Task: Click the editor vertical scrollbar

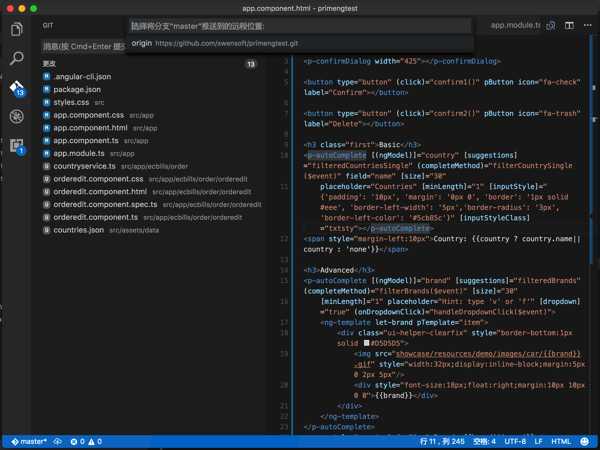Action: (x=592, y=149)
